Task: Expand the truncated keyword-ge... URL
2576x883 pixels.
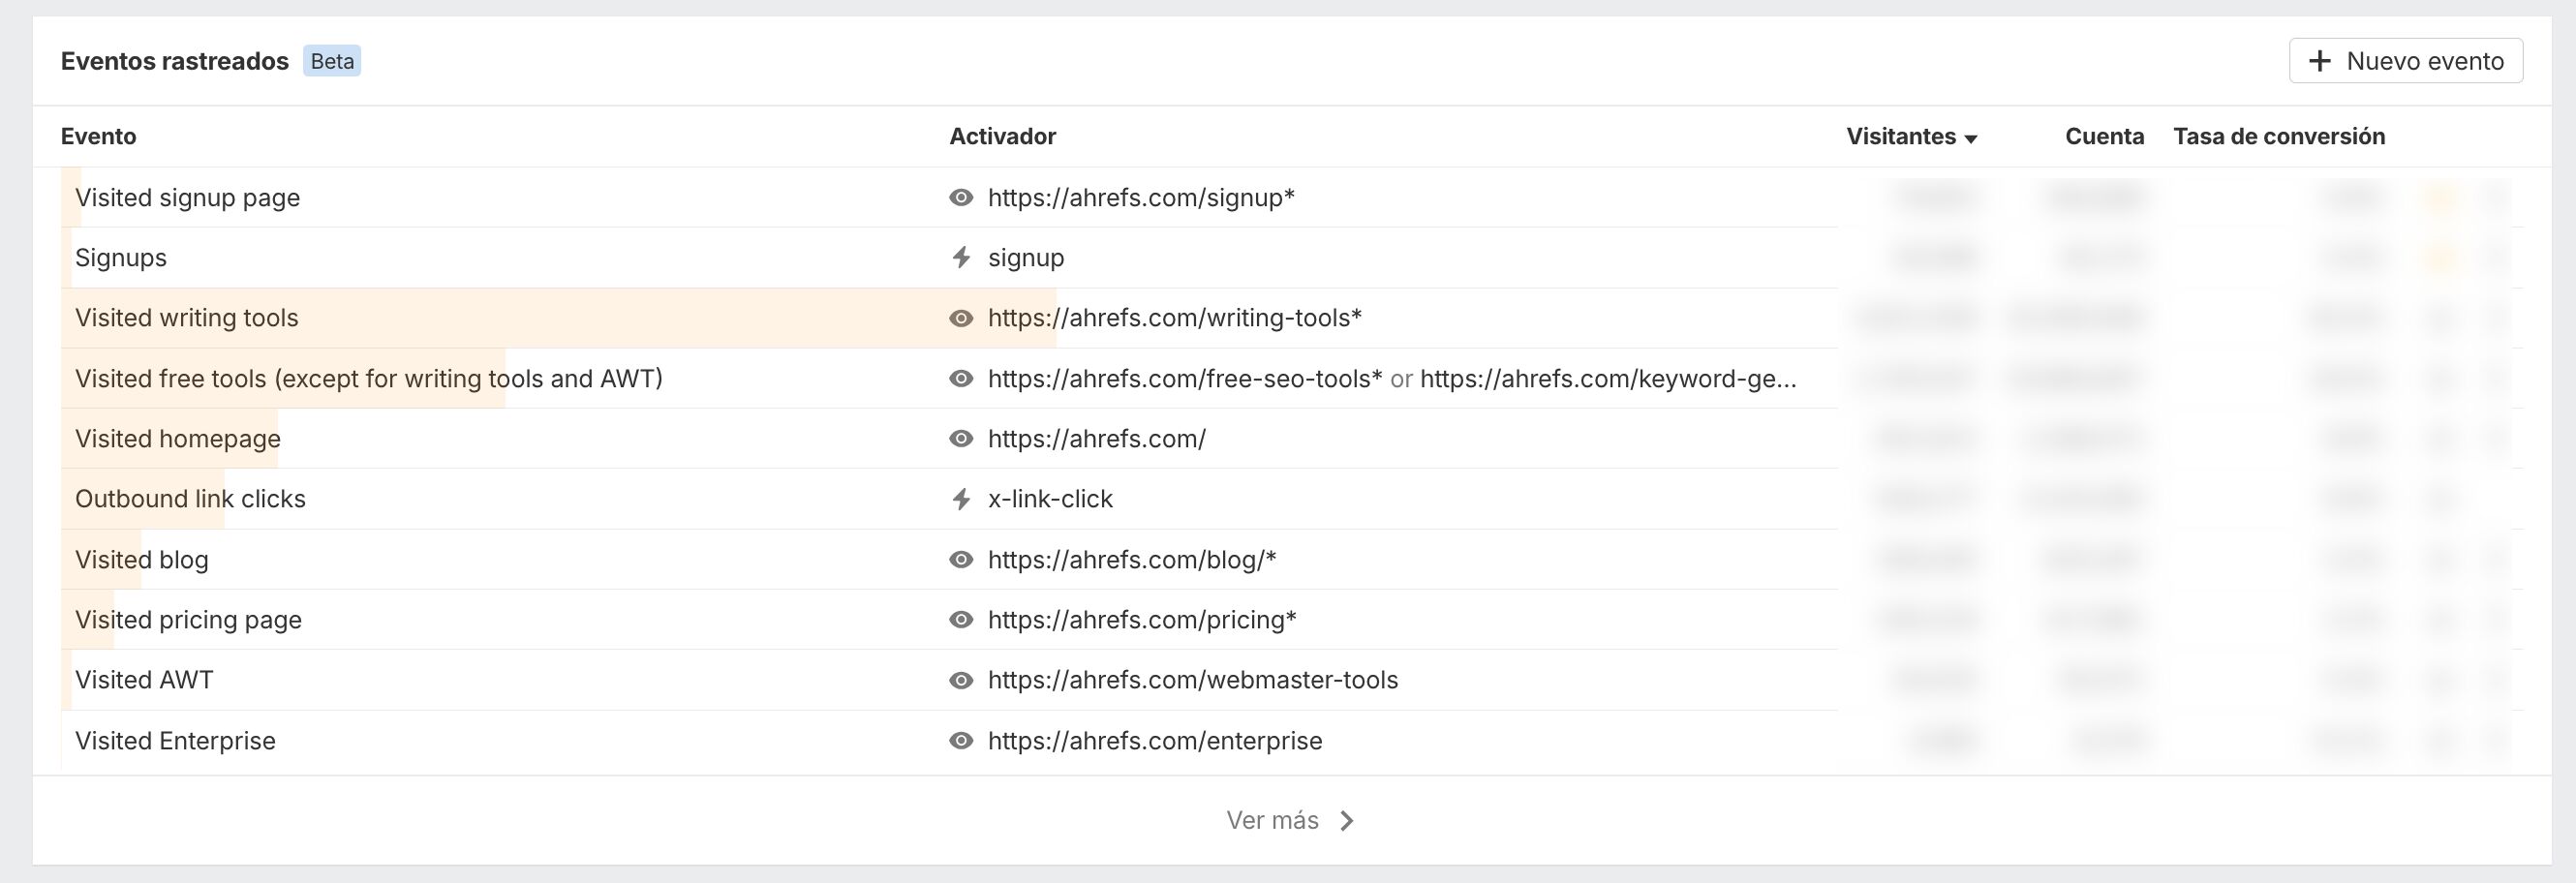Action: [1608, 378]
